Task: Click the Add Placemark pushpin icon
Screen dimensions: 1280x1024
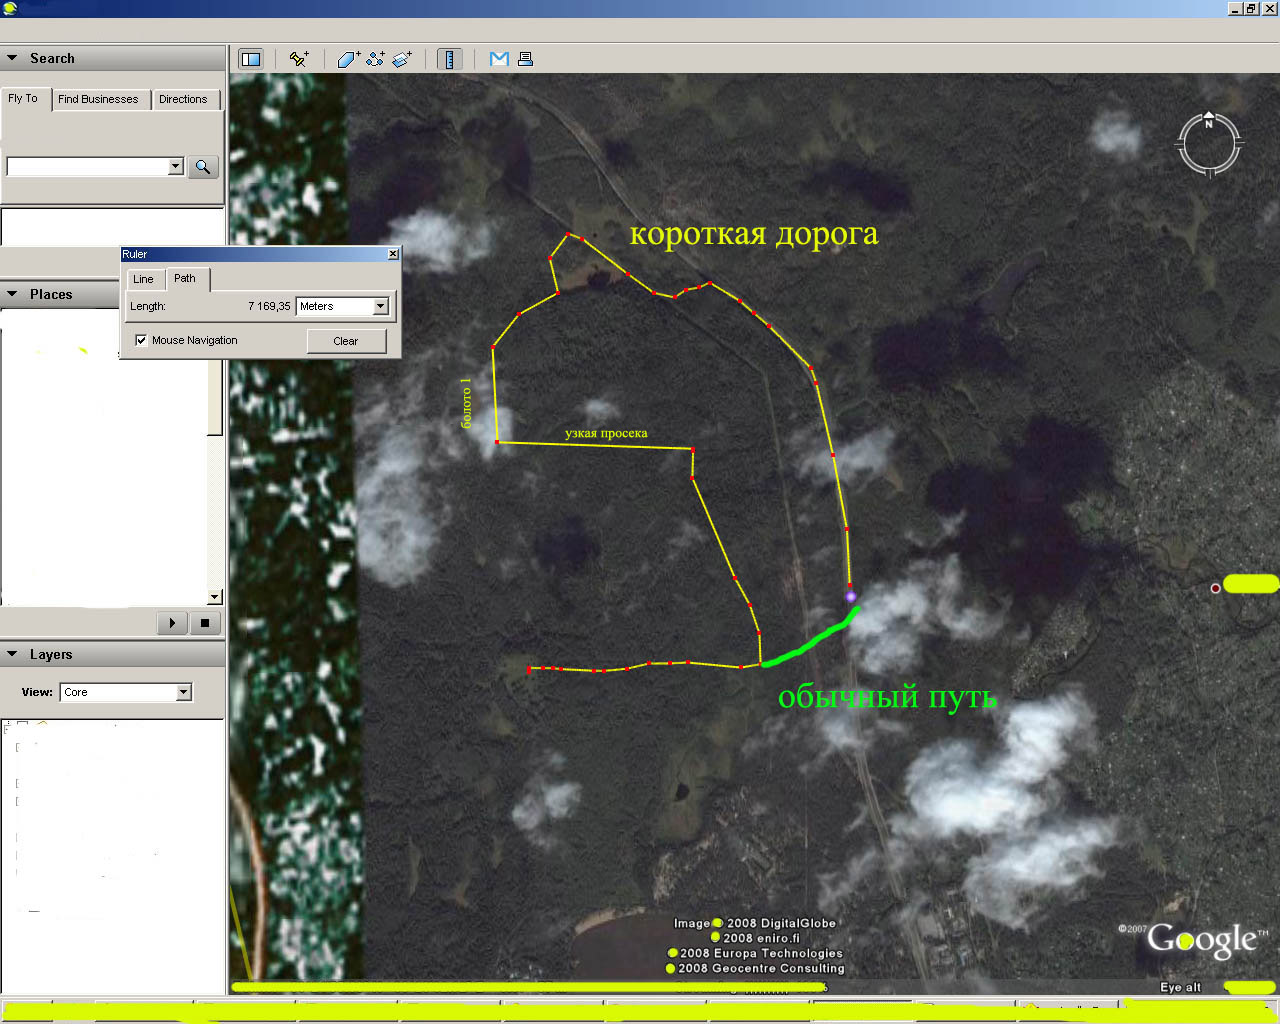Action: point(298,59)
